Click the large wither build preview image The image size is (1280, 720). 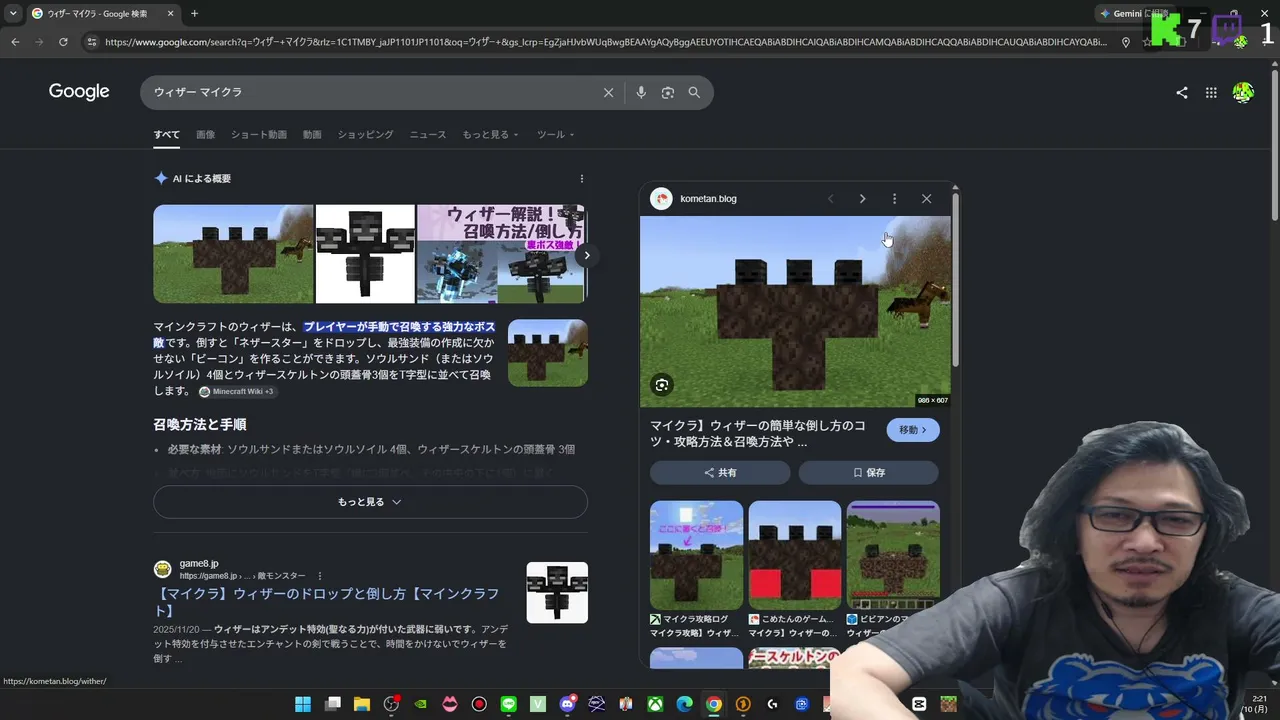click(x=795, y=312)
